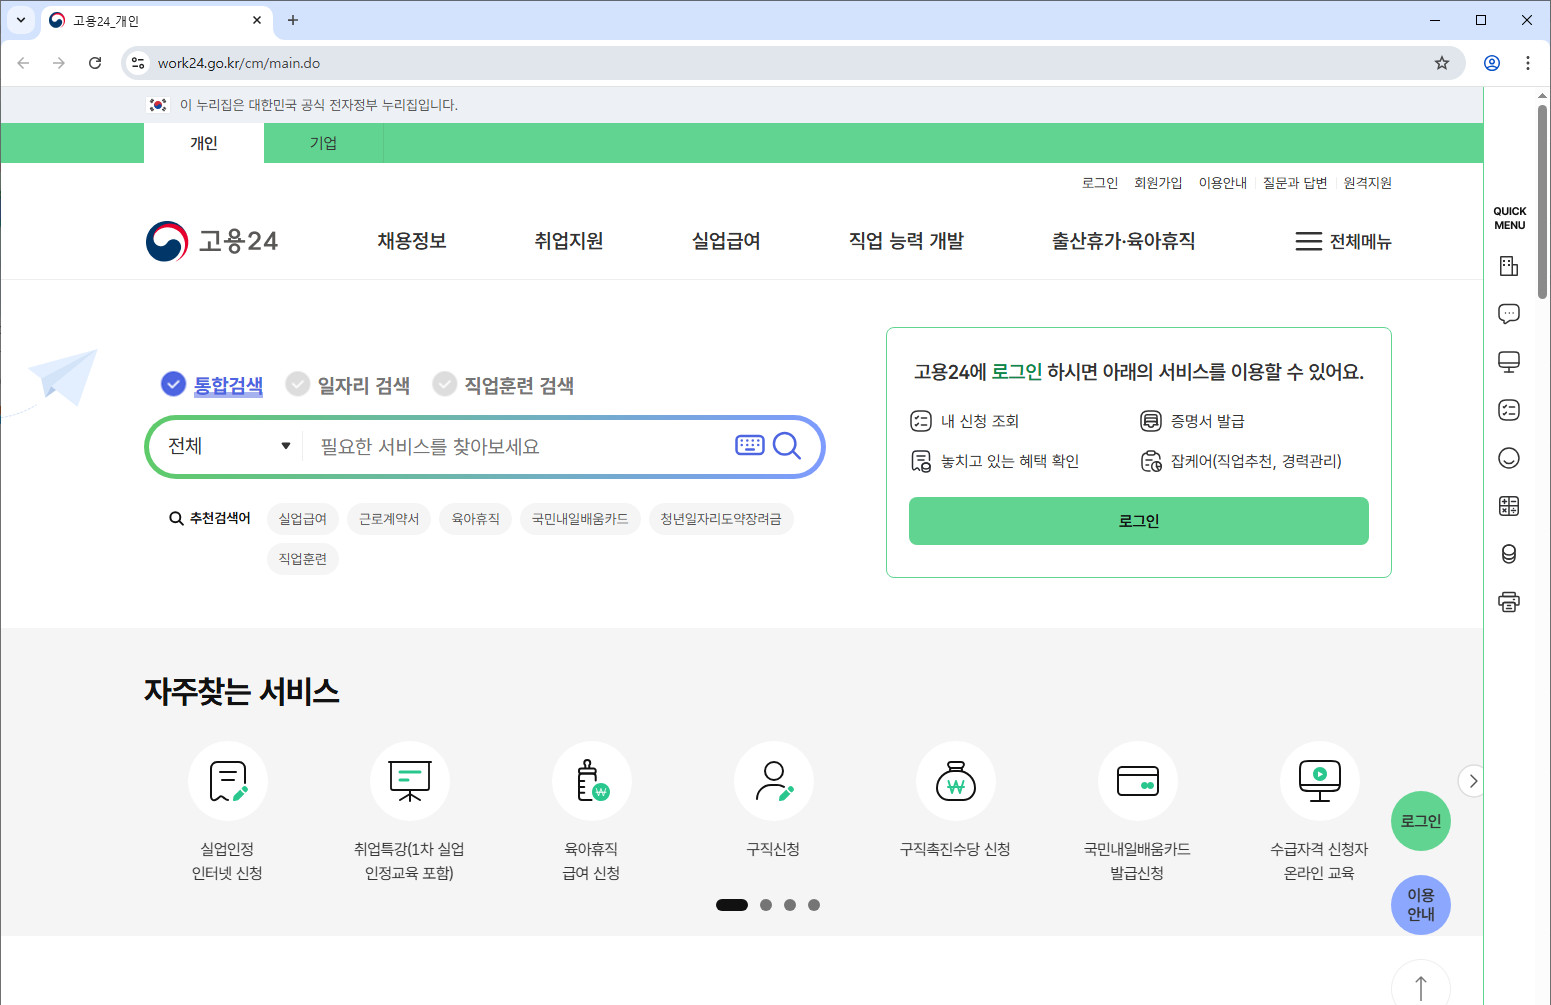The image size is (1551, 1005).
Task: Open the calculator icon in Quick Menu
Action: tap(1509, 506)
